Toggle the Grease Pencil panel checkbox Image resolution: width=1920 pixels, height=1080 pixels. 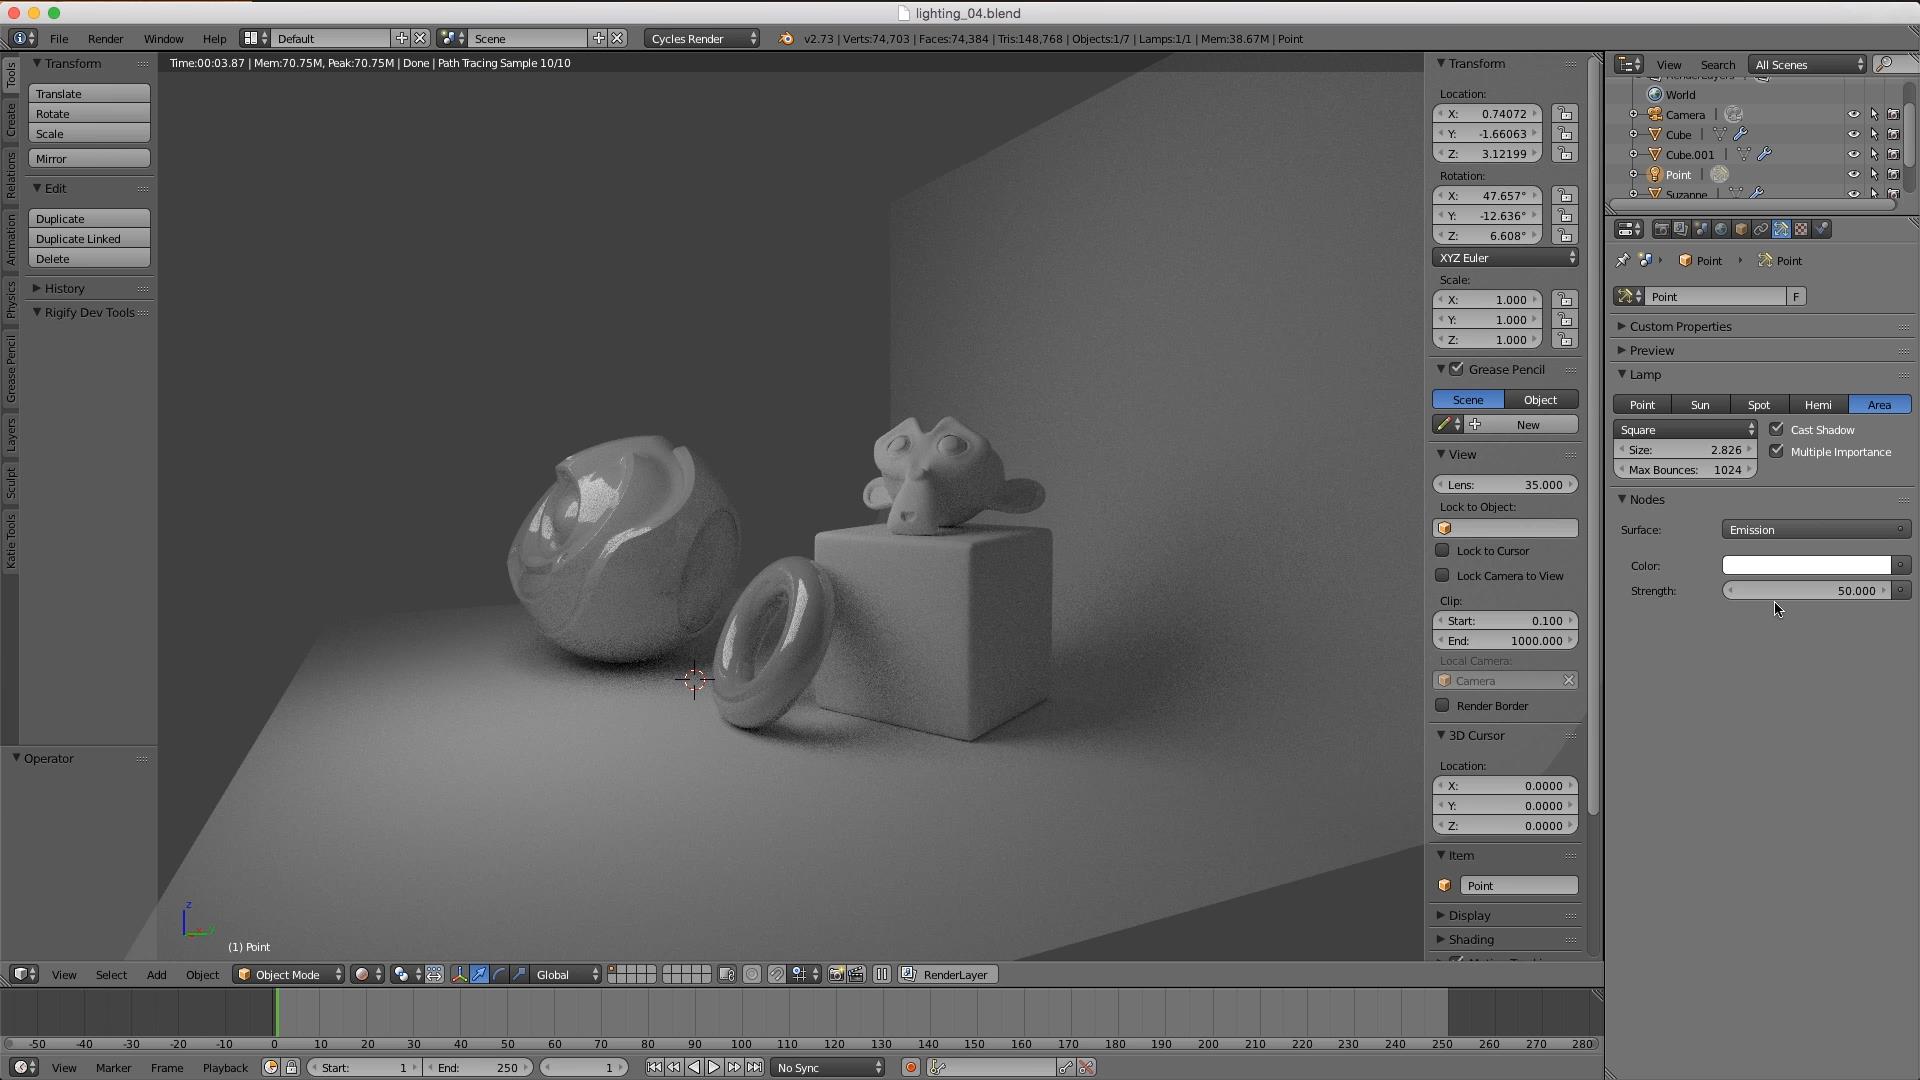pos(1457,369)
